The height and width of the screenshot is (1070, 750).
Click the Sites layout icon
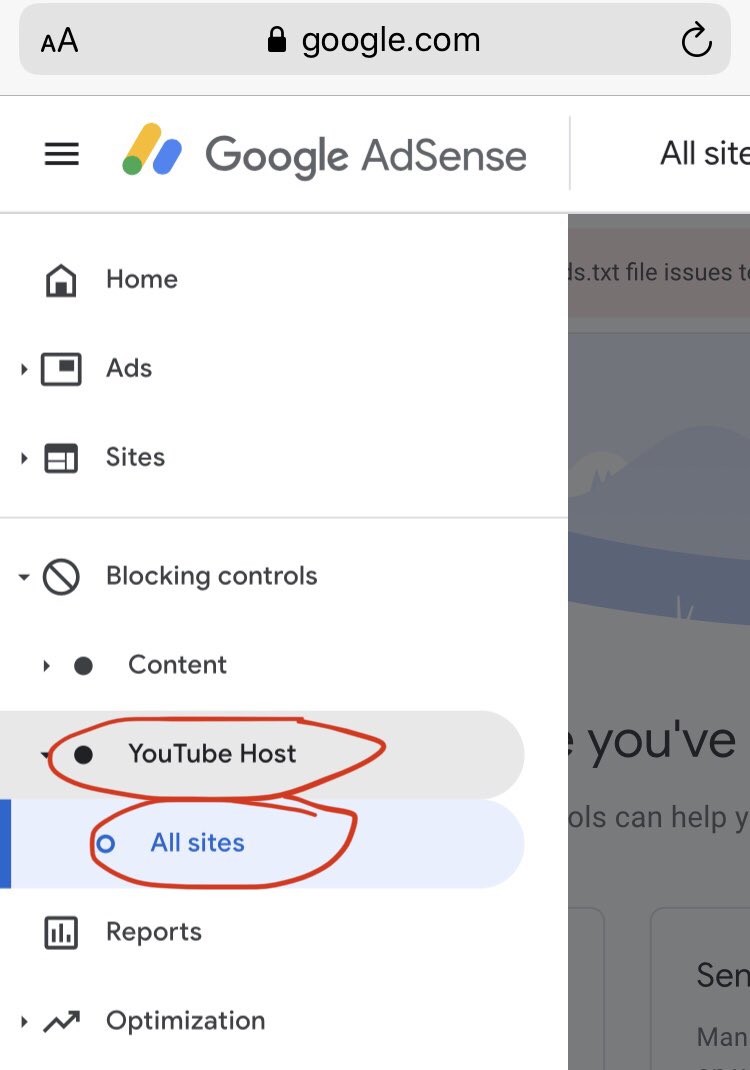(61, 458)
